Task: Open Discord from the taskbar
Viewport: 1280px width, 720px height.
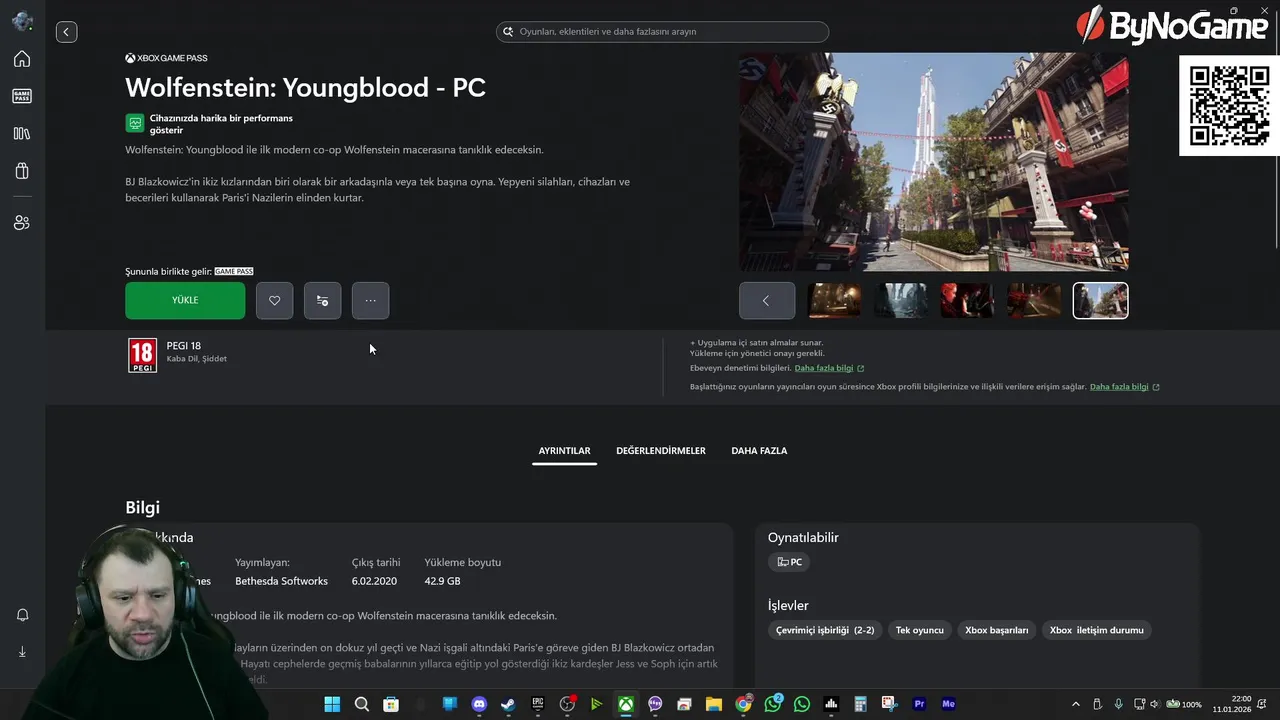Action: 479,704
